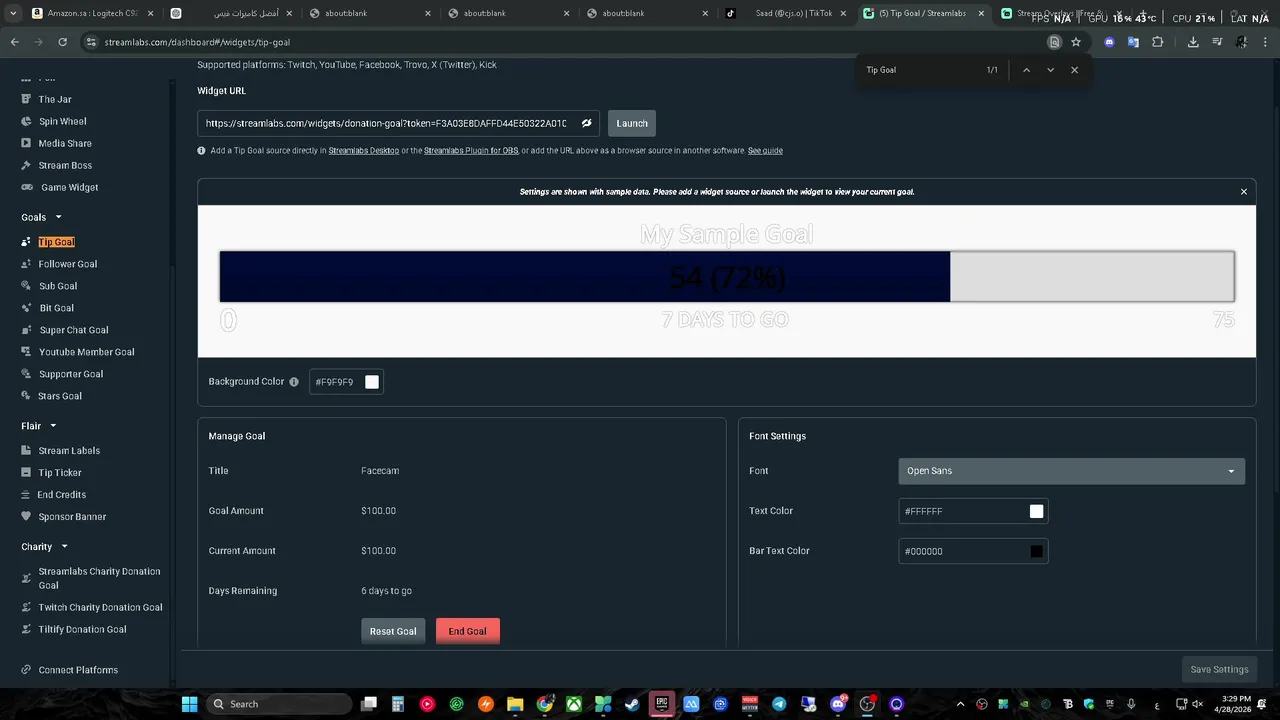Open Sponsor Banner widget
This screenshot has height=720, width=1280.
point(72,517)
